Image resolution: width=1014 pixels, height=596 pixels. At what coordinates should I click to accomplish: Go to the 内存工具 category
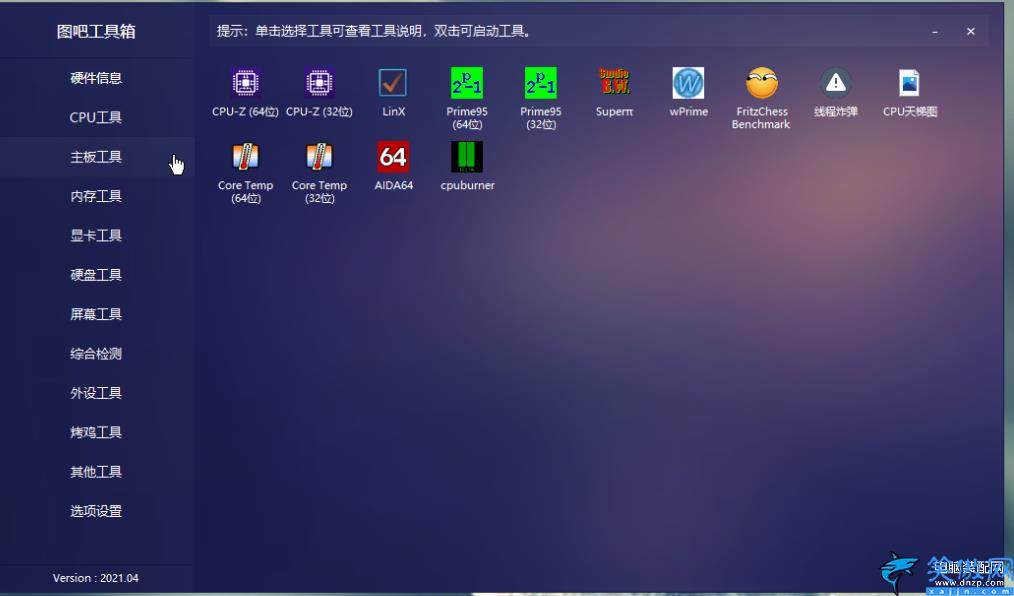point(96,197)
